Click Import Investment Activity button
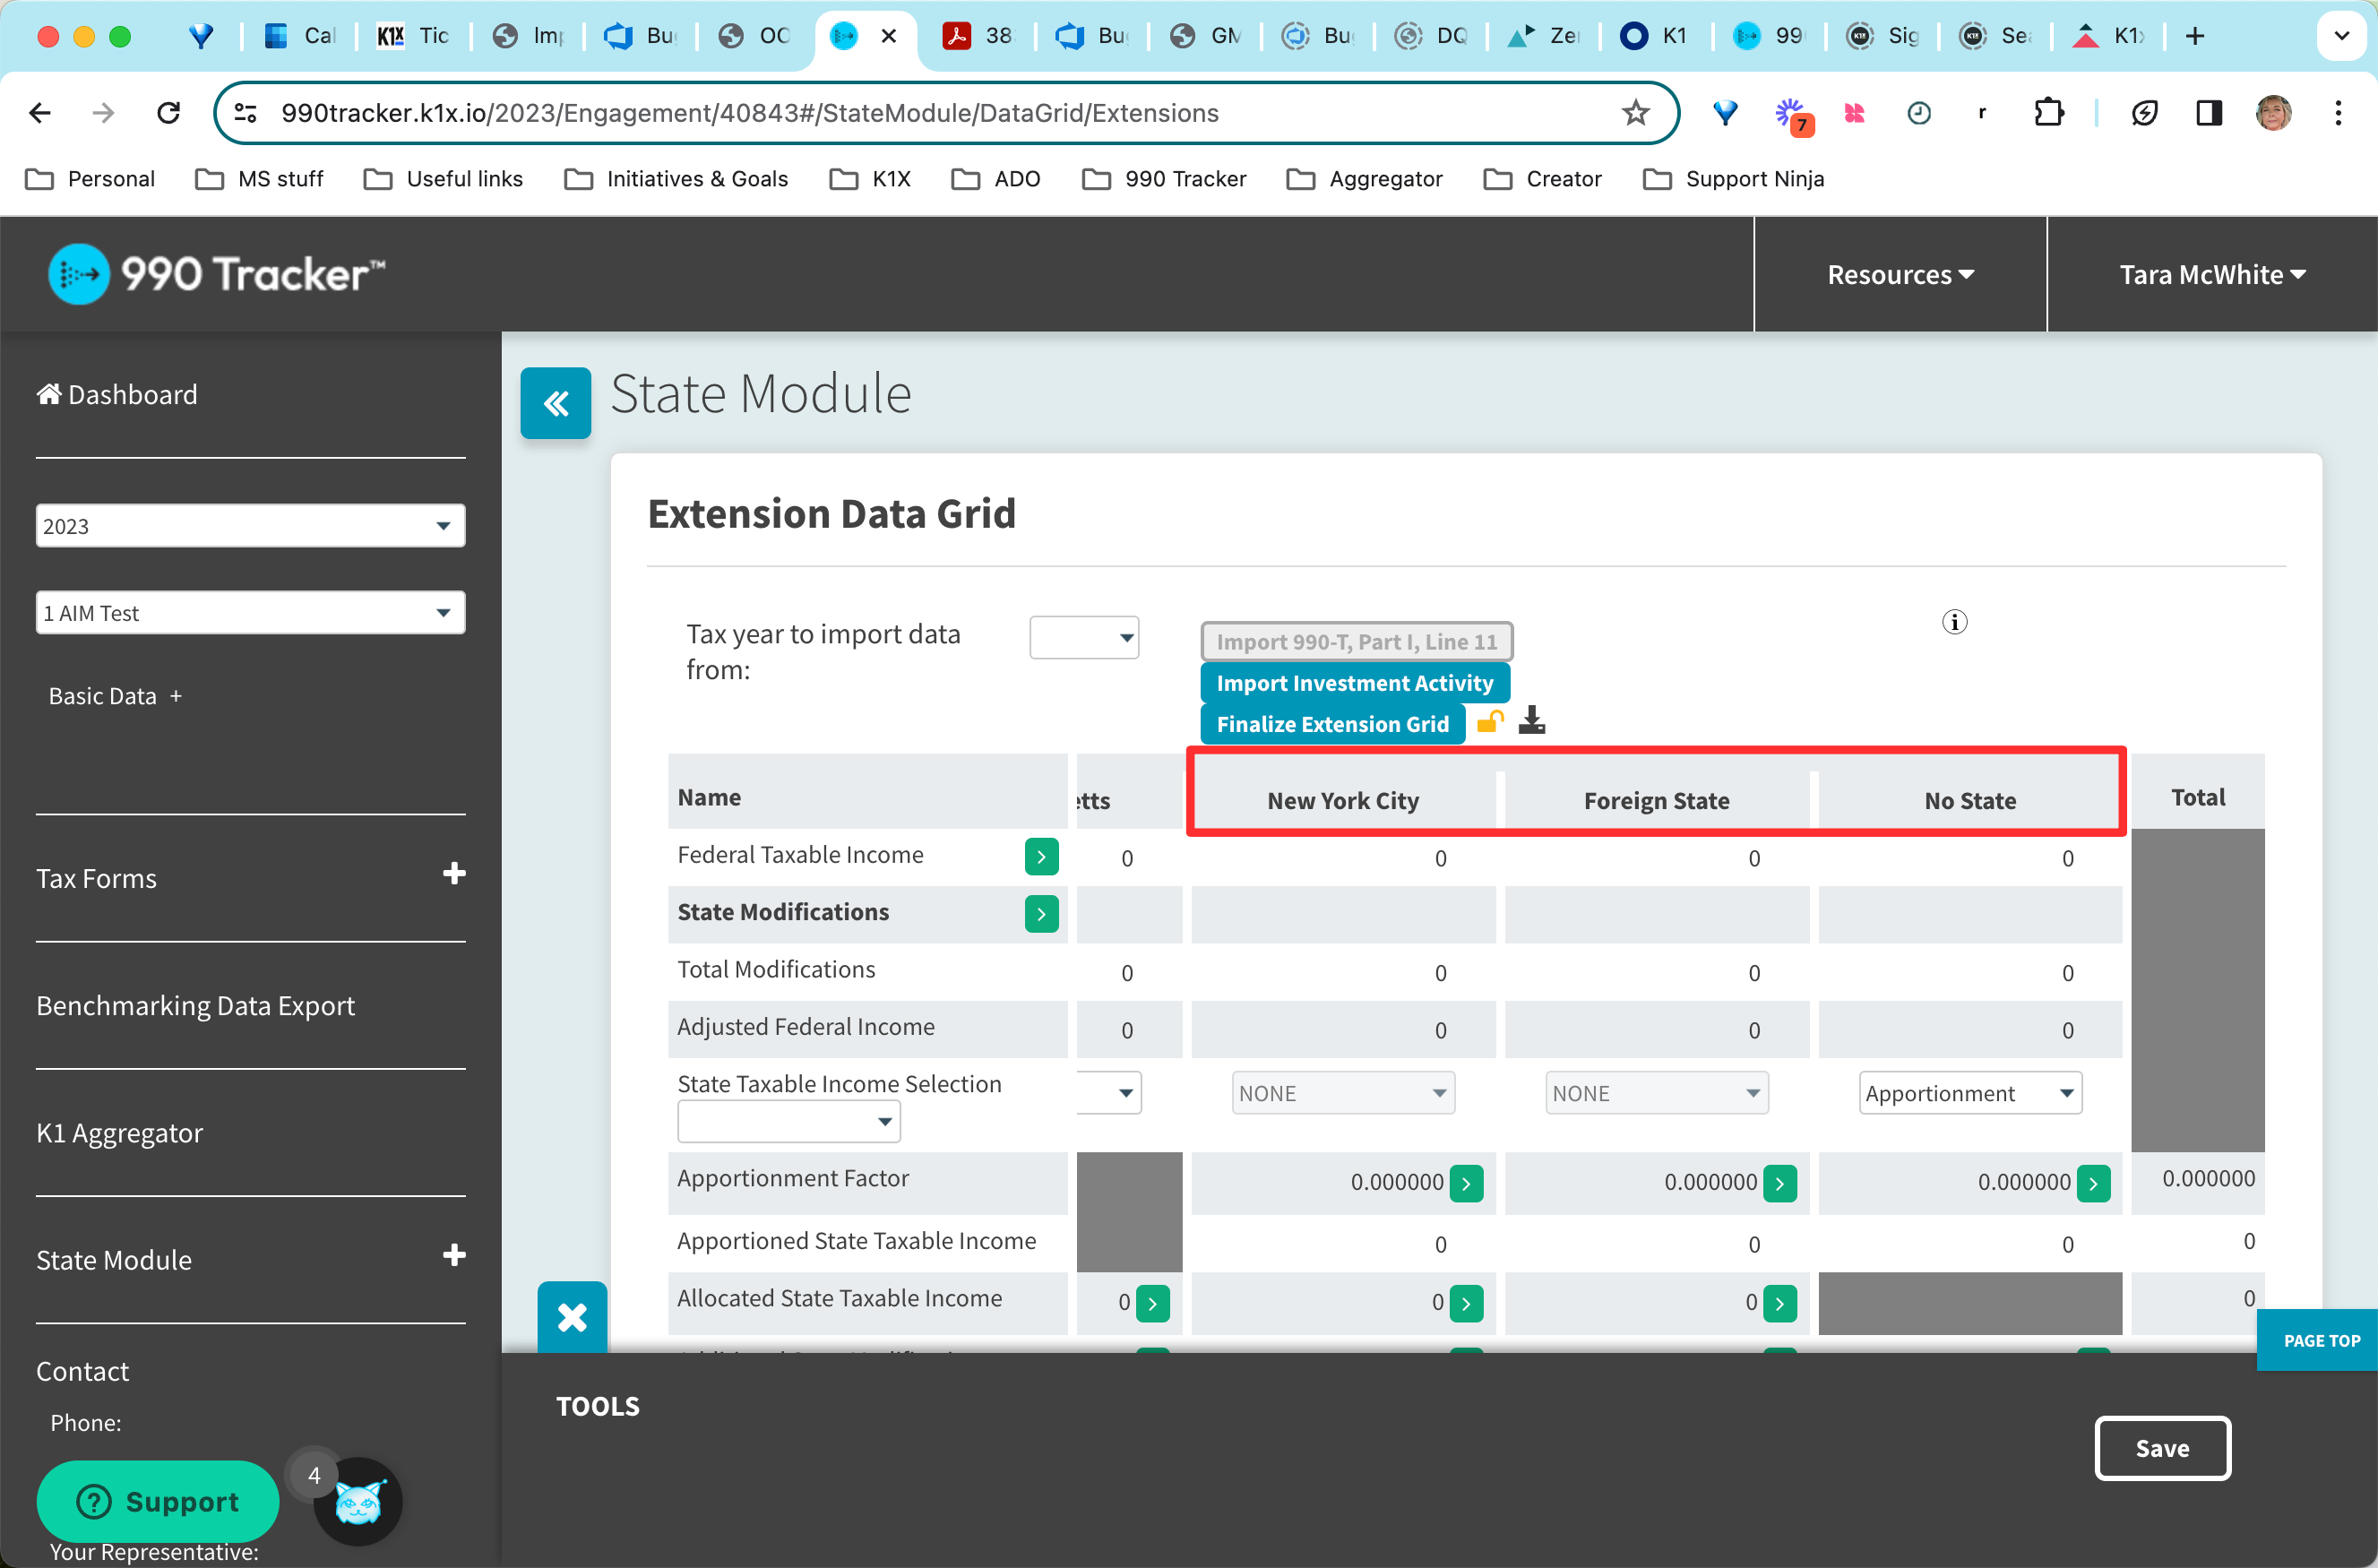Screen dimensions: 2378x1568 (1354, 683)
